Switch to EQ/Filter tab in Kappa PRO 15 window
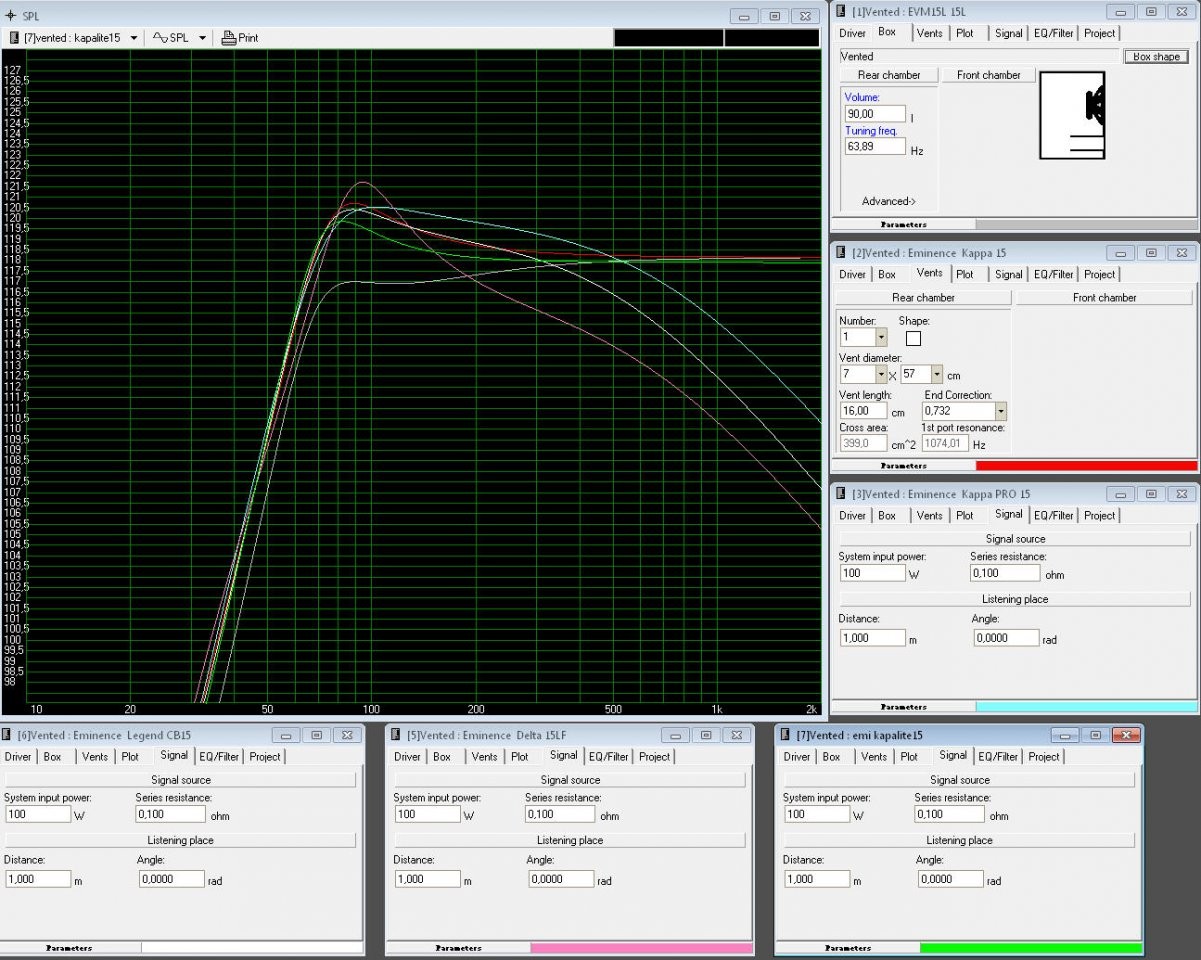 (1053, 515)
